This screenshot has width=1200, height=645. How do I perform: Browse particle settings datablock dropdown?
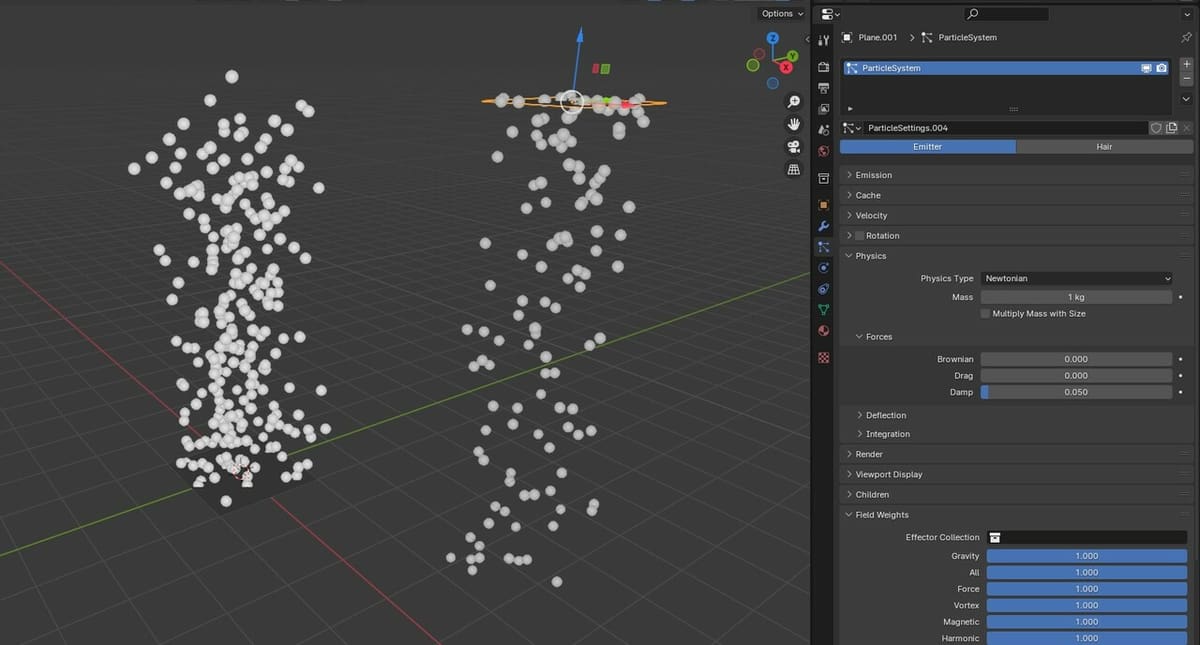[x=852, y=128]
